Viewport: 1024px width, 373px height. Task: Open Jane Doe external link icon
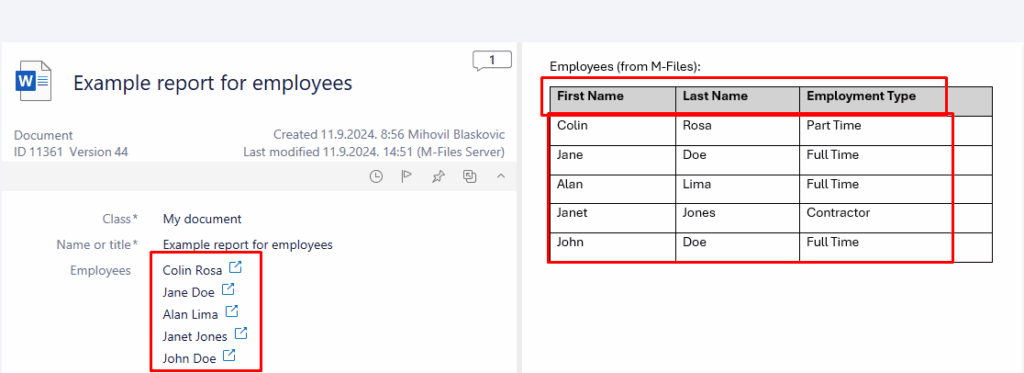coord(228,289)
